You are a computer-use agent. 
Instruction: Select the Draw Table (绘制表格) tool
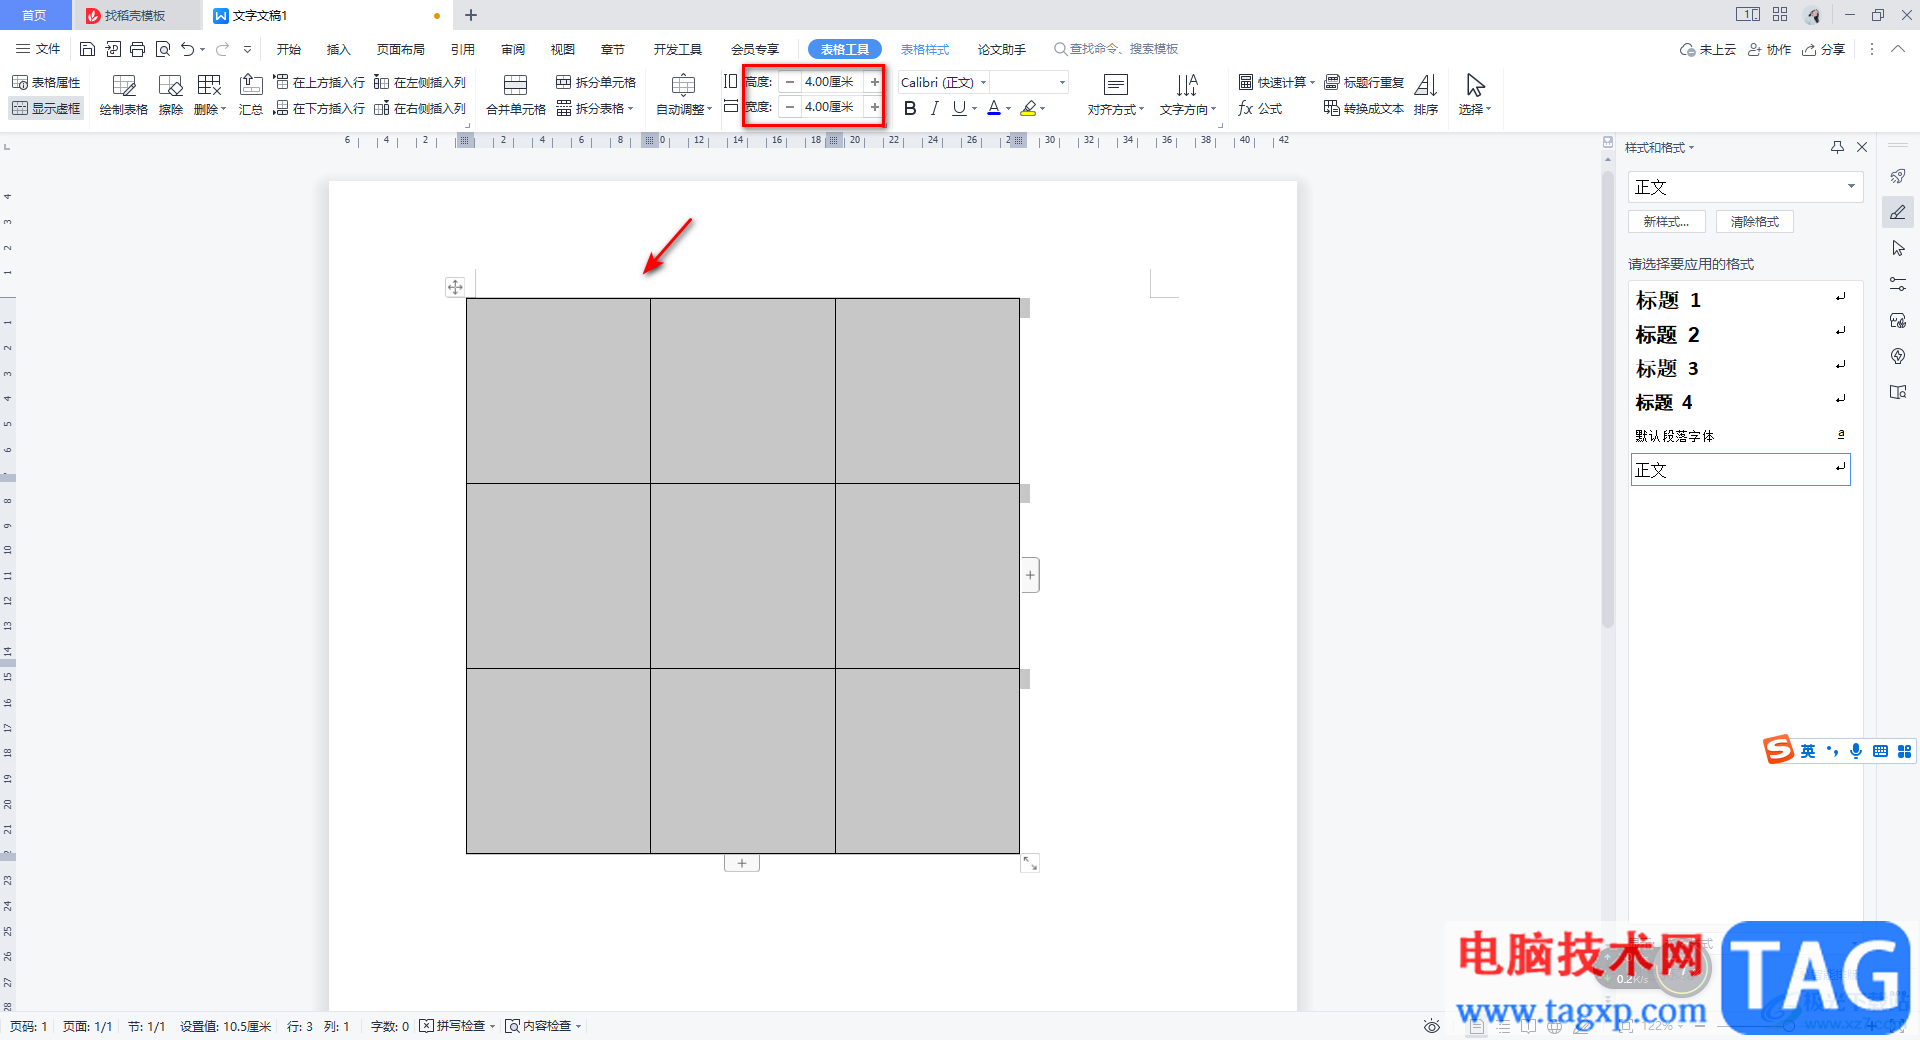pos(124,96)
